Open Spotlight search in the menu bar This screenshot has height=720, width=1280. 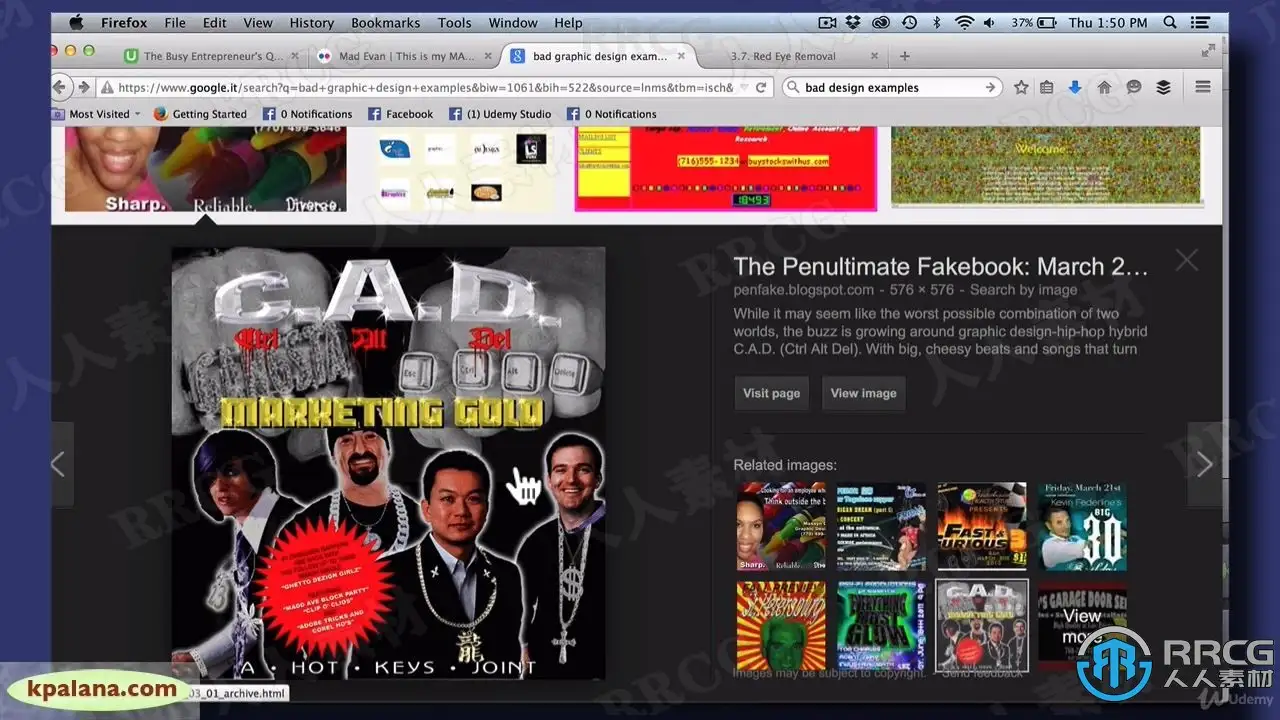click(1170, 22)
